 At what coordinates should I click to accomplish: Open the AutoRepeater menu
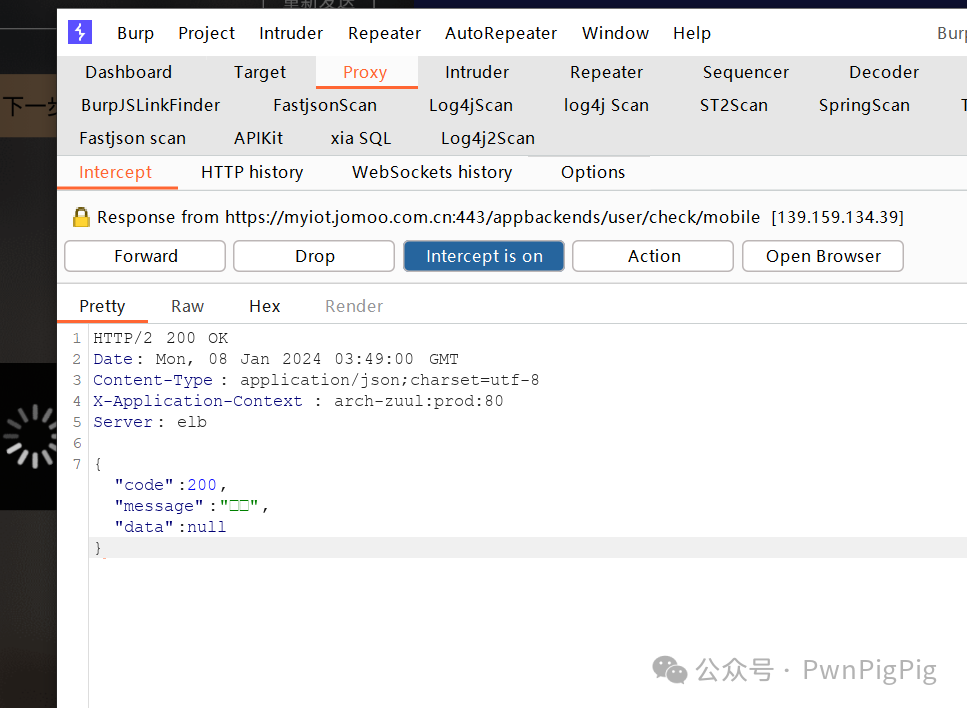coord(501,33)
